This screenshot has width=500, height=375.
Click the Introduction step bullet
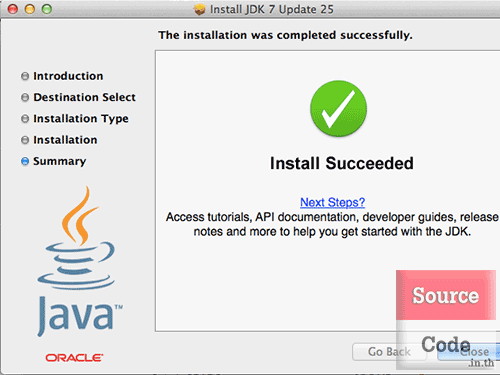coord(25,76)
